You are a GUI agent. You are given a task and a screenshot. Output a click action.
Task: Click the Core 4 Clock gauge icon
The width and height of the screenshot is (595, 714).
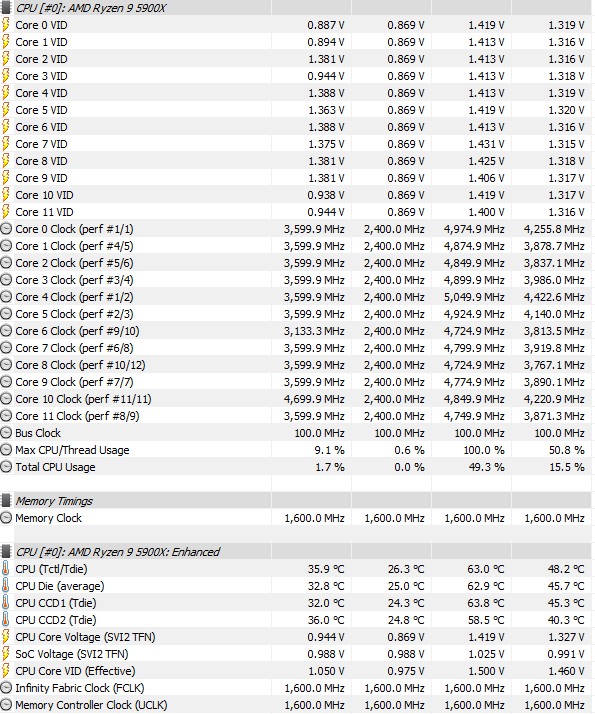(x=6, y=297)
